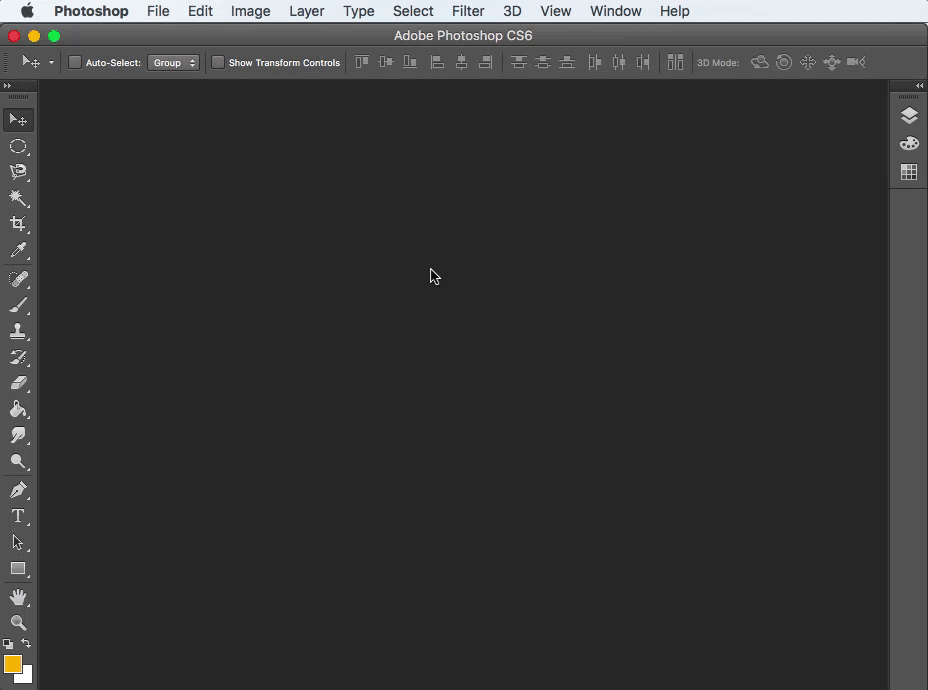Expand the toolbox with double-arrow

(7, 85)
